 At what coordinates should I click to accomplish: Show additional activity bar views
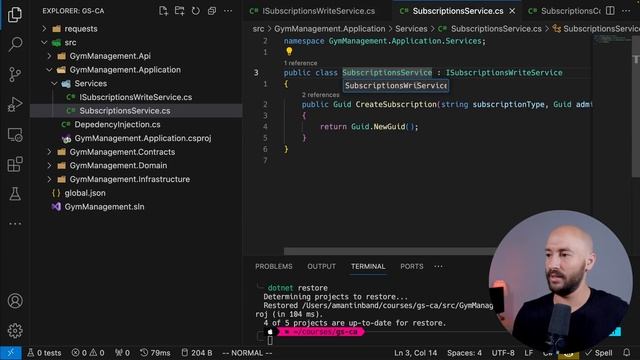[x=15, y=224]
